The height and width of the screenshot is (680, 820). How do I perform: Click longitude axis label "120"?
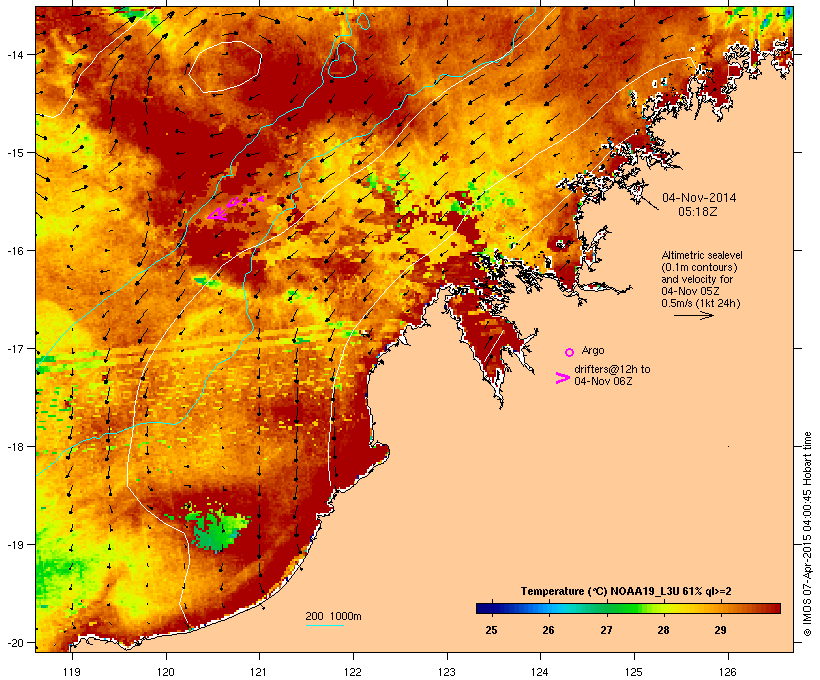coord(166,672)
